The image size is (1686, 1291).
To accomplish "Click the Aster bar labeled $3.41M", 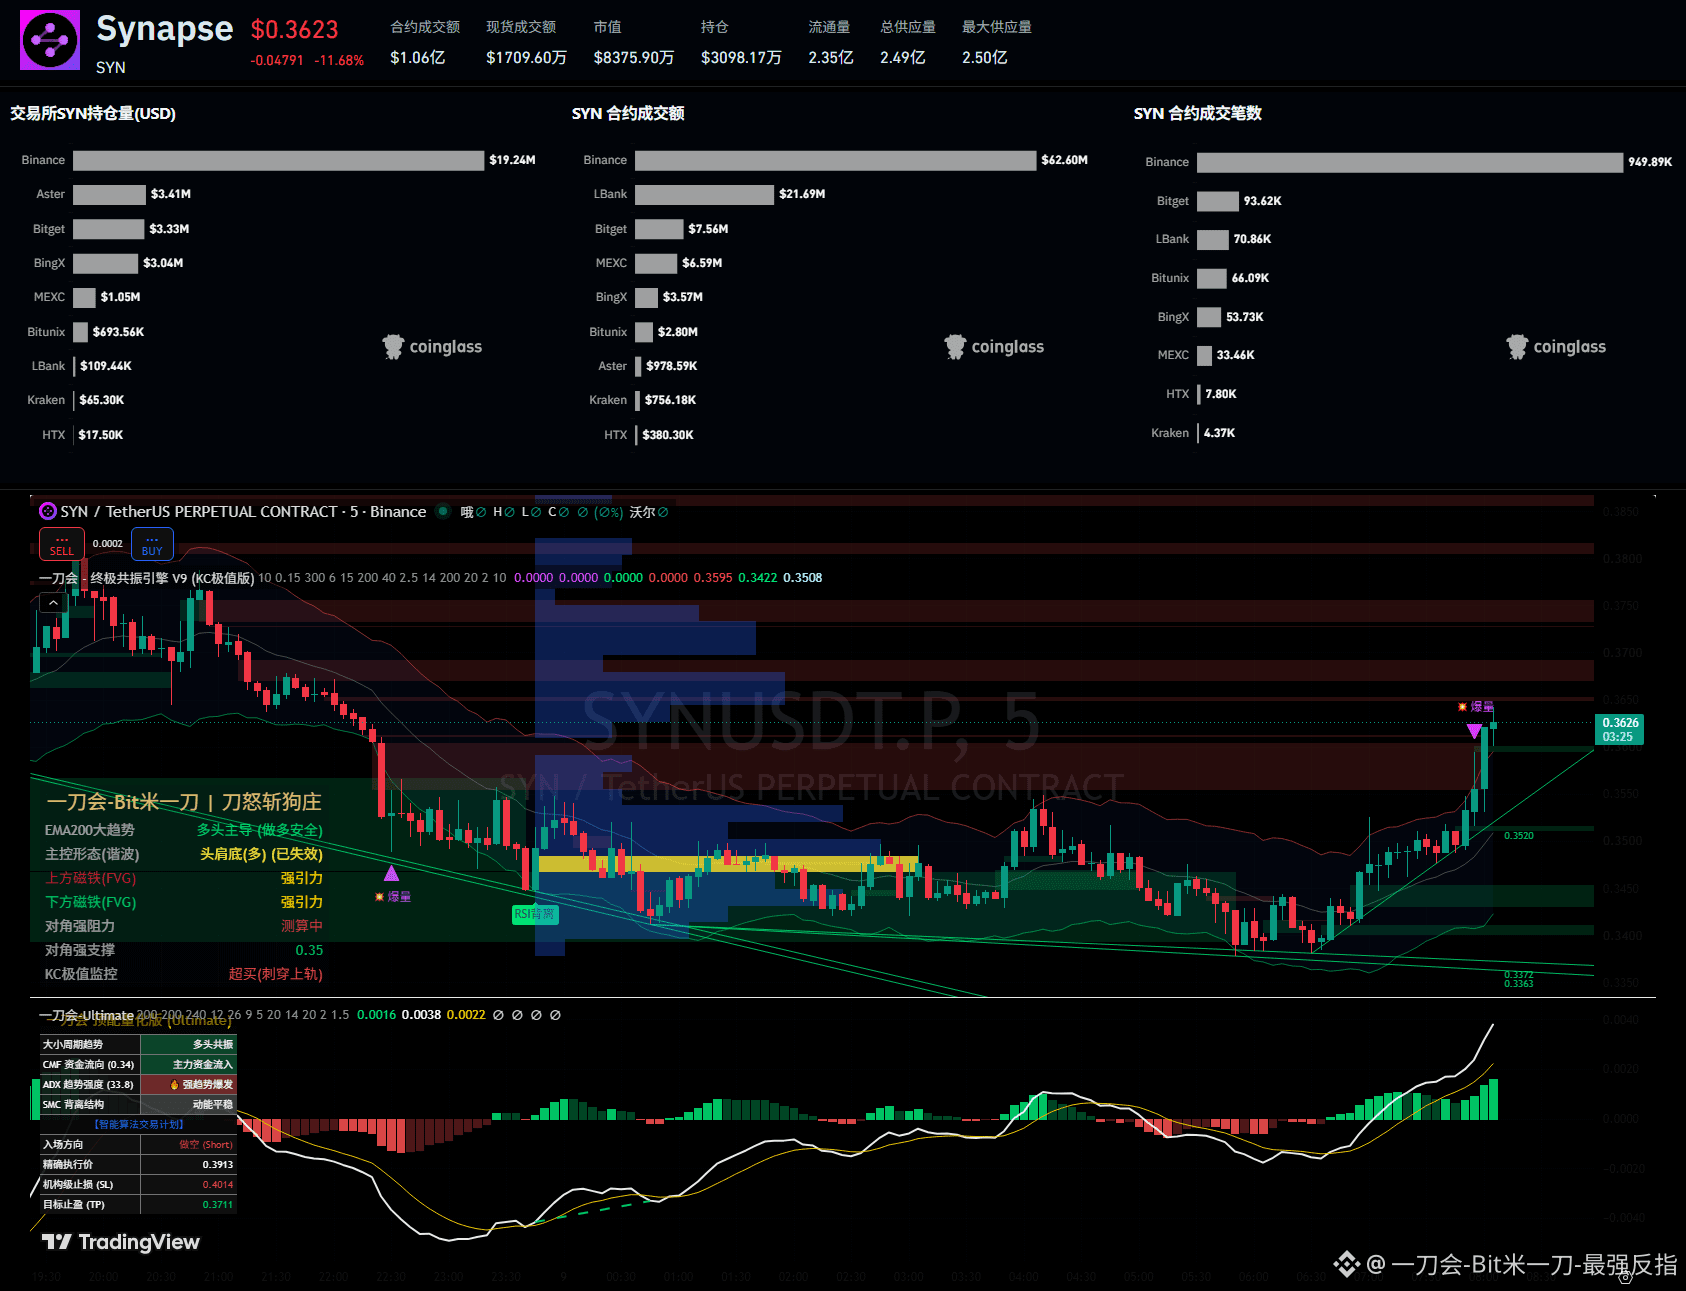I will [109, 194].
